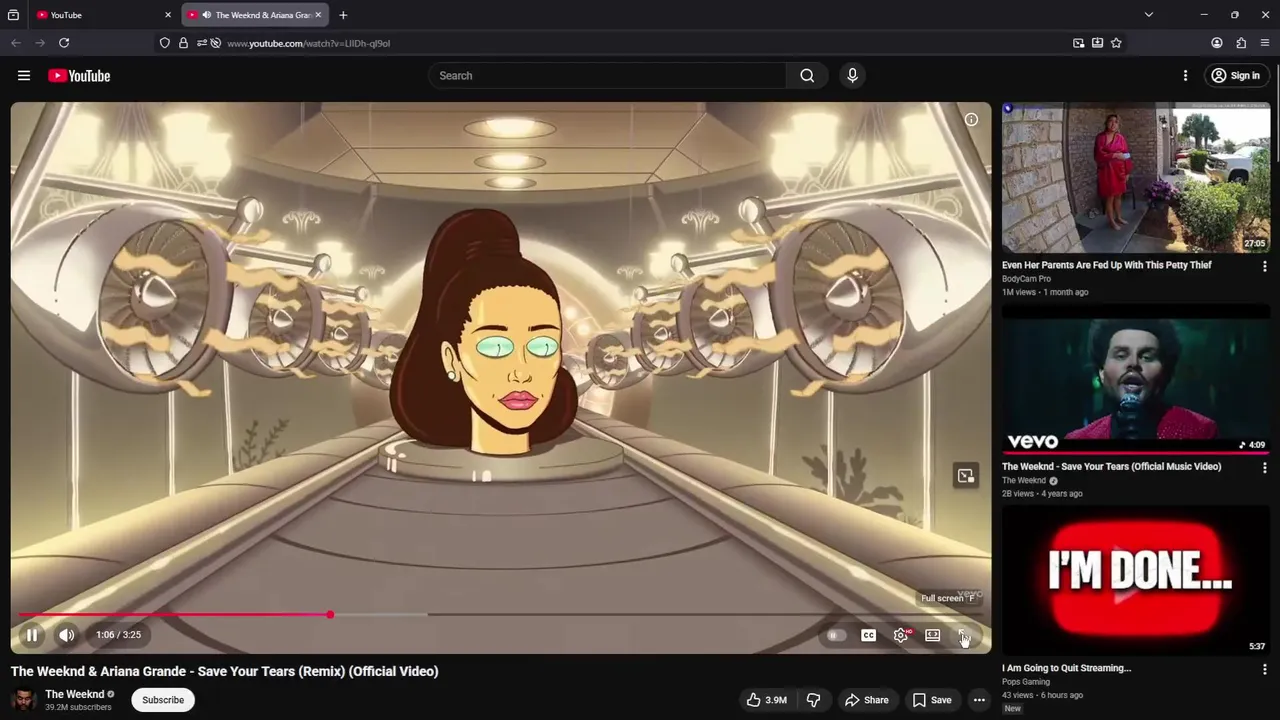
Task: Click the expand overlay icon on video
Action: pos(965,476)
